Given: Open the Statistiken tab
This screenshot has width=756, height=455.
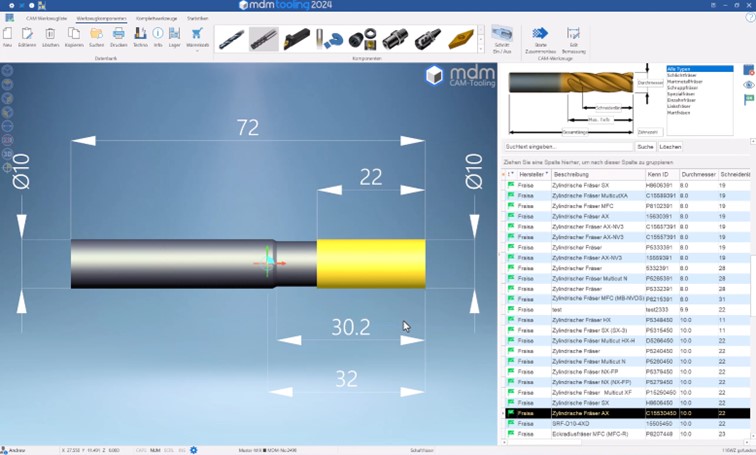Looking at the screenshot, I should point(198,18).
